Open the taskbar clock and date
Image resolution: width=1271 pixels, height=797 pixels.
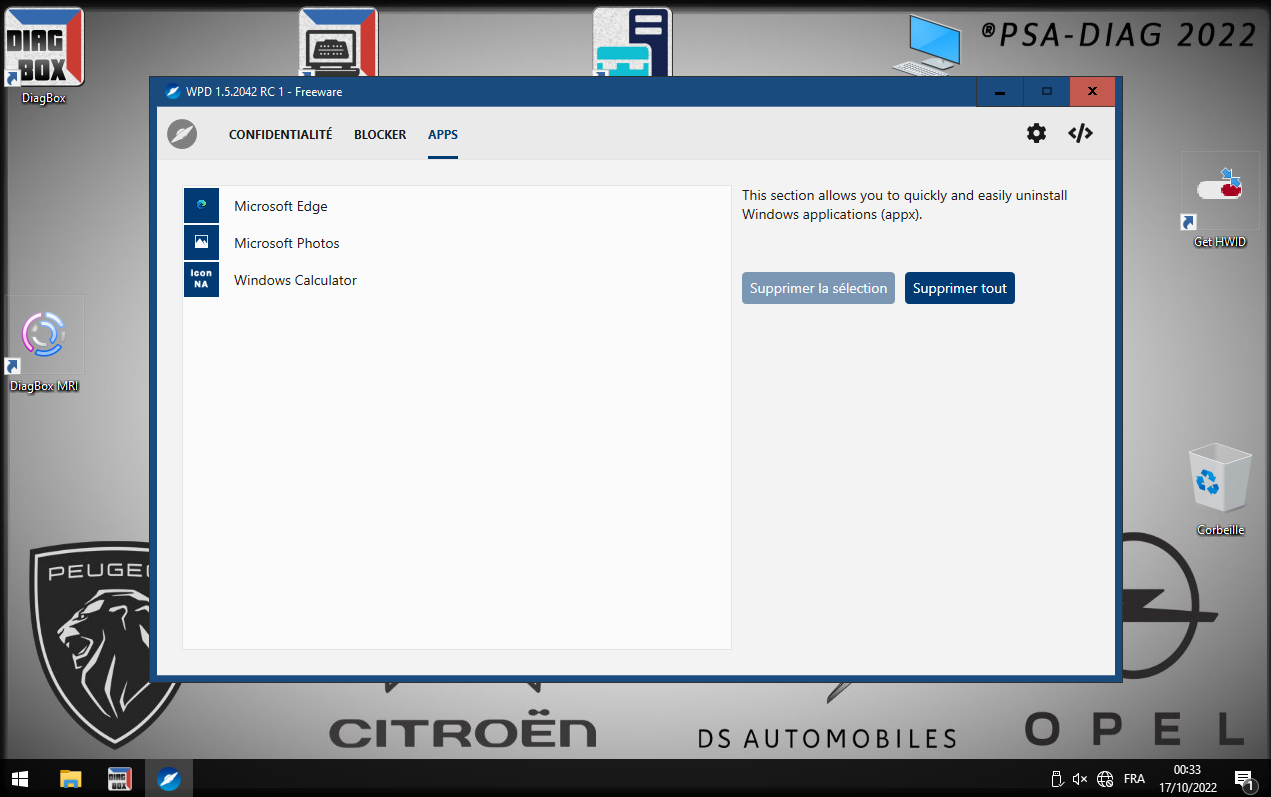click(x=1188, y=778)
